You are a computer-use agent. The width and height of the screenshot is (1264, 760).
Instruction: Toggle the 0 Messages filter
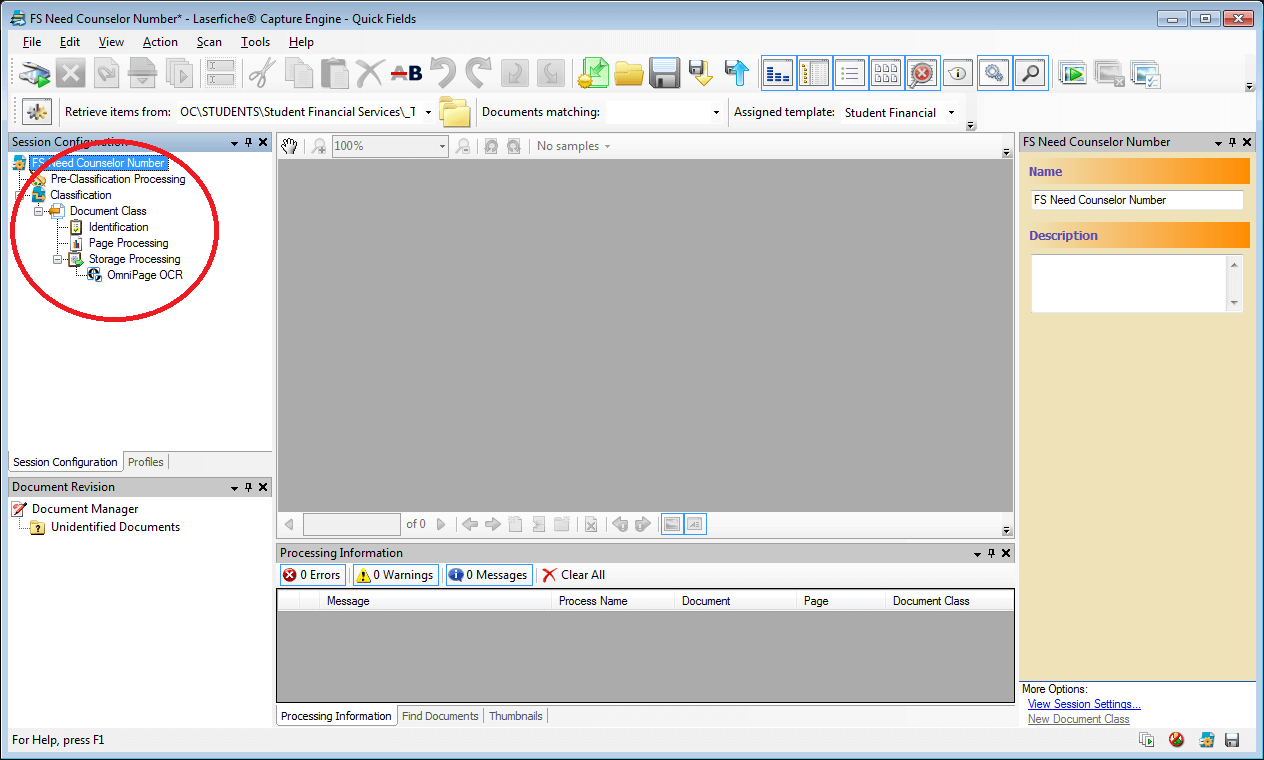[x=489, y=575]
